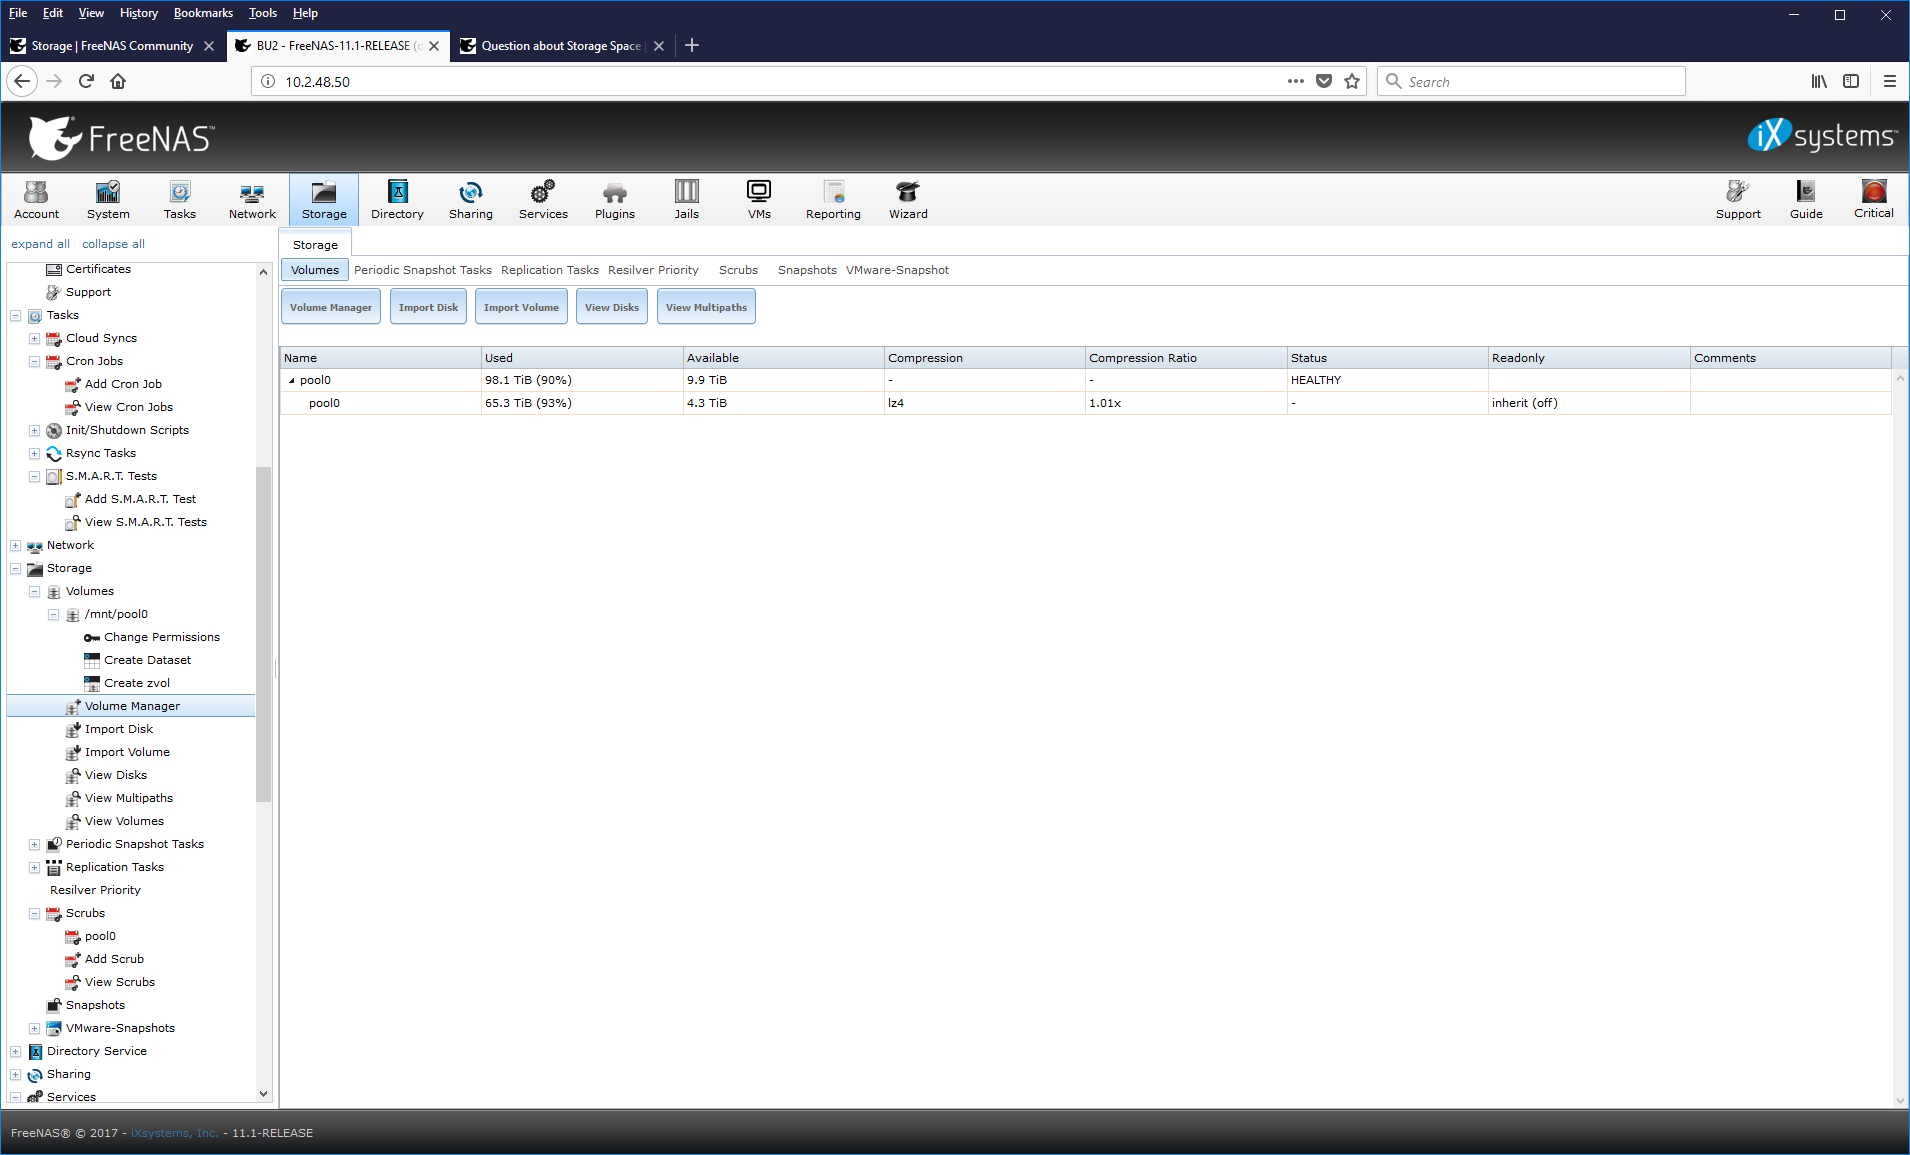Viewport: 1910px width, 1155px height.
Task: Open the Tools menu
Action: pos(263,13)
